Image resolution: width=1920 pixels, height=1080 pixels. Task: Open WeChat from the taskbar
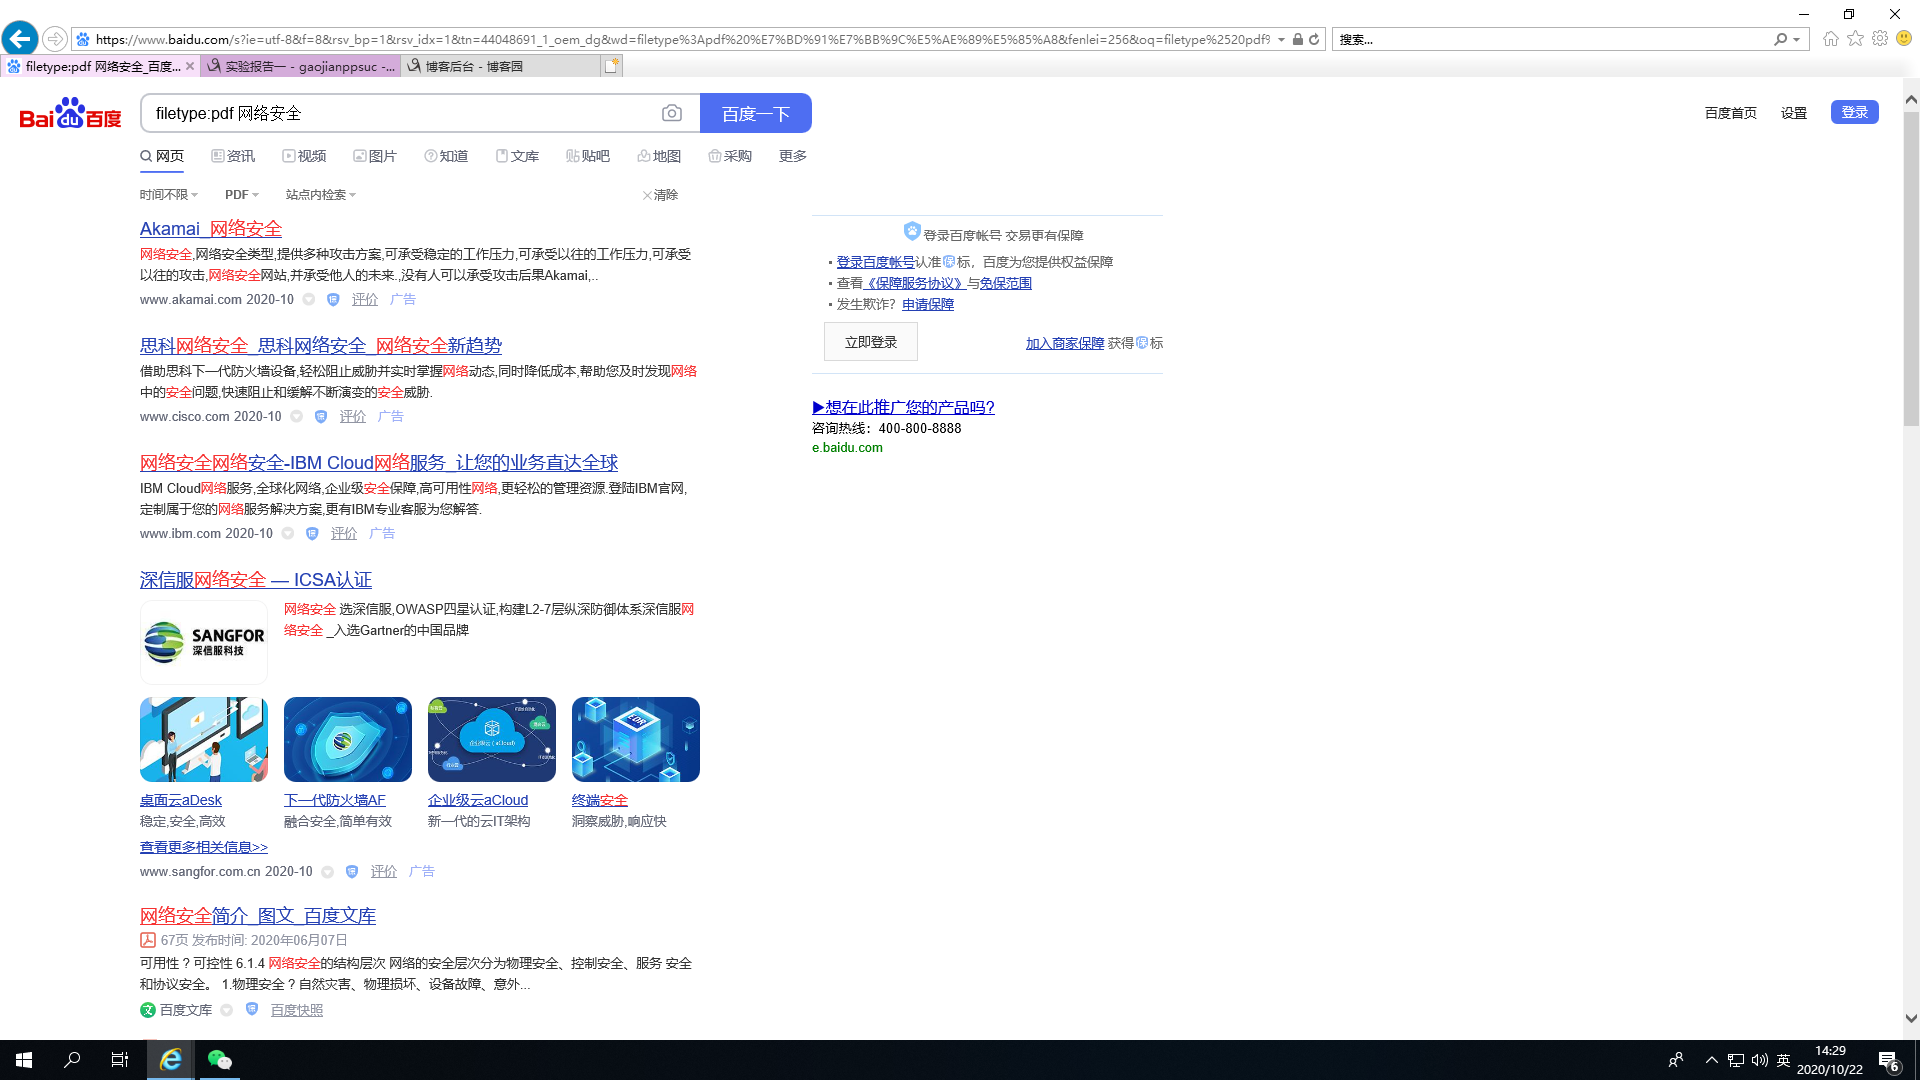[219, 1060]
